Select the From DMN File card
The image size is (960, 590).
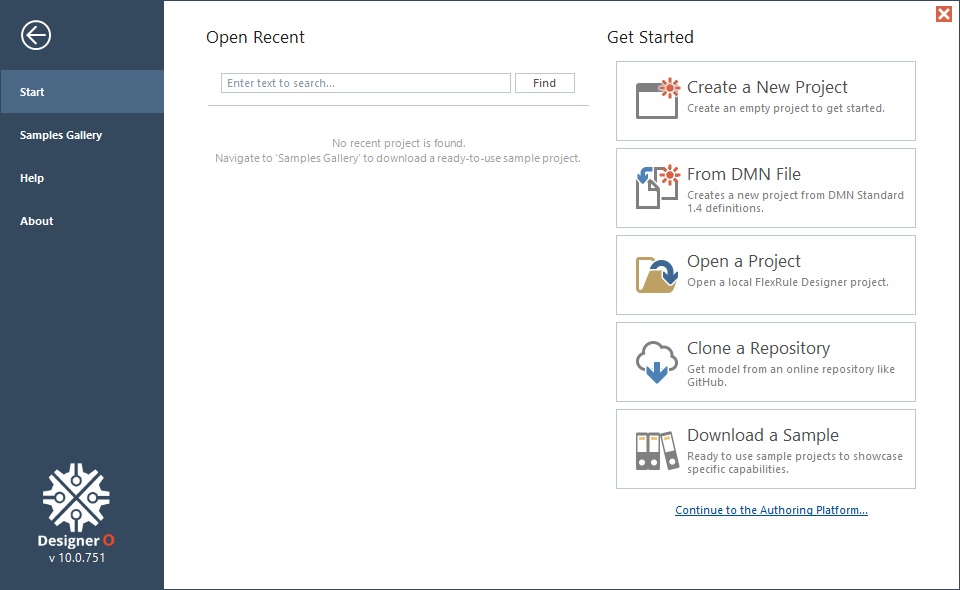pyautogui.click(x=766, y=188)
